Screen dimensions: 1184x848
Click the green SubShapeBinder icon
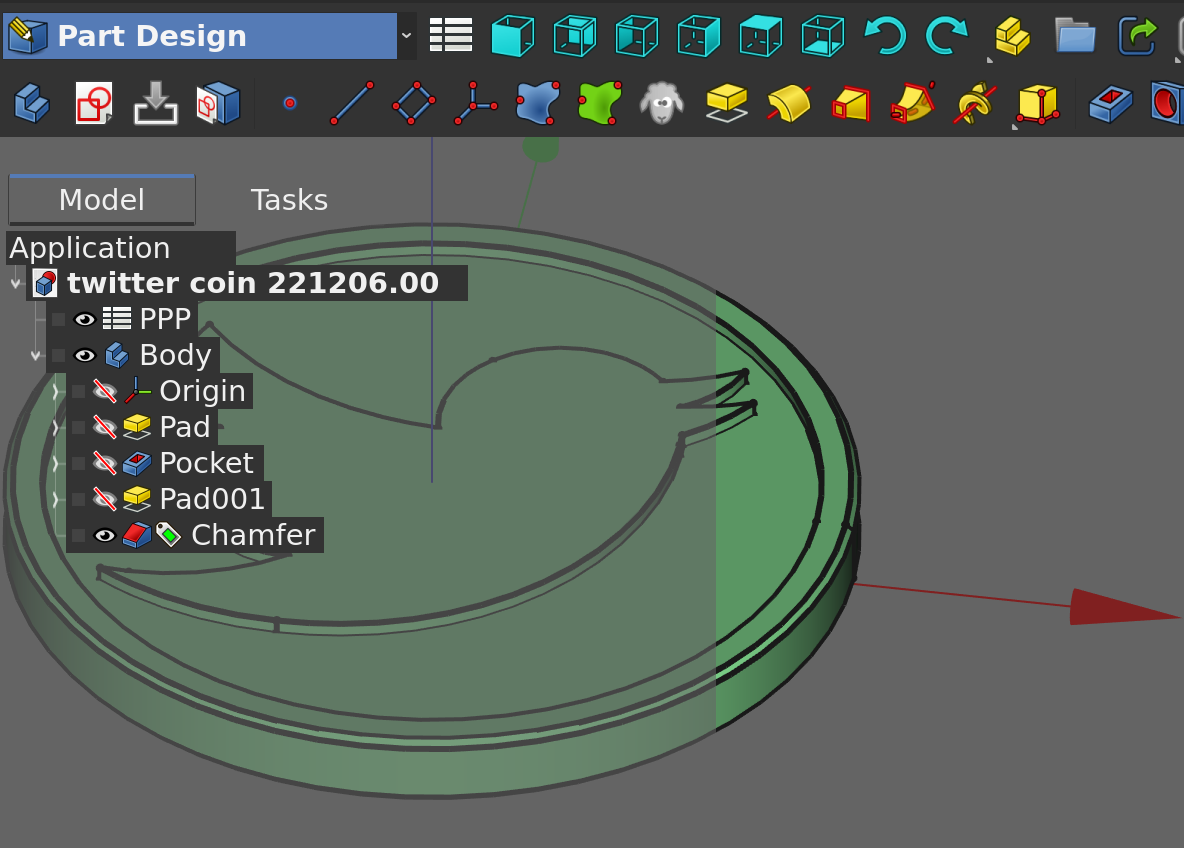600,103
